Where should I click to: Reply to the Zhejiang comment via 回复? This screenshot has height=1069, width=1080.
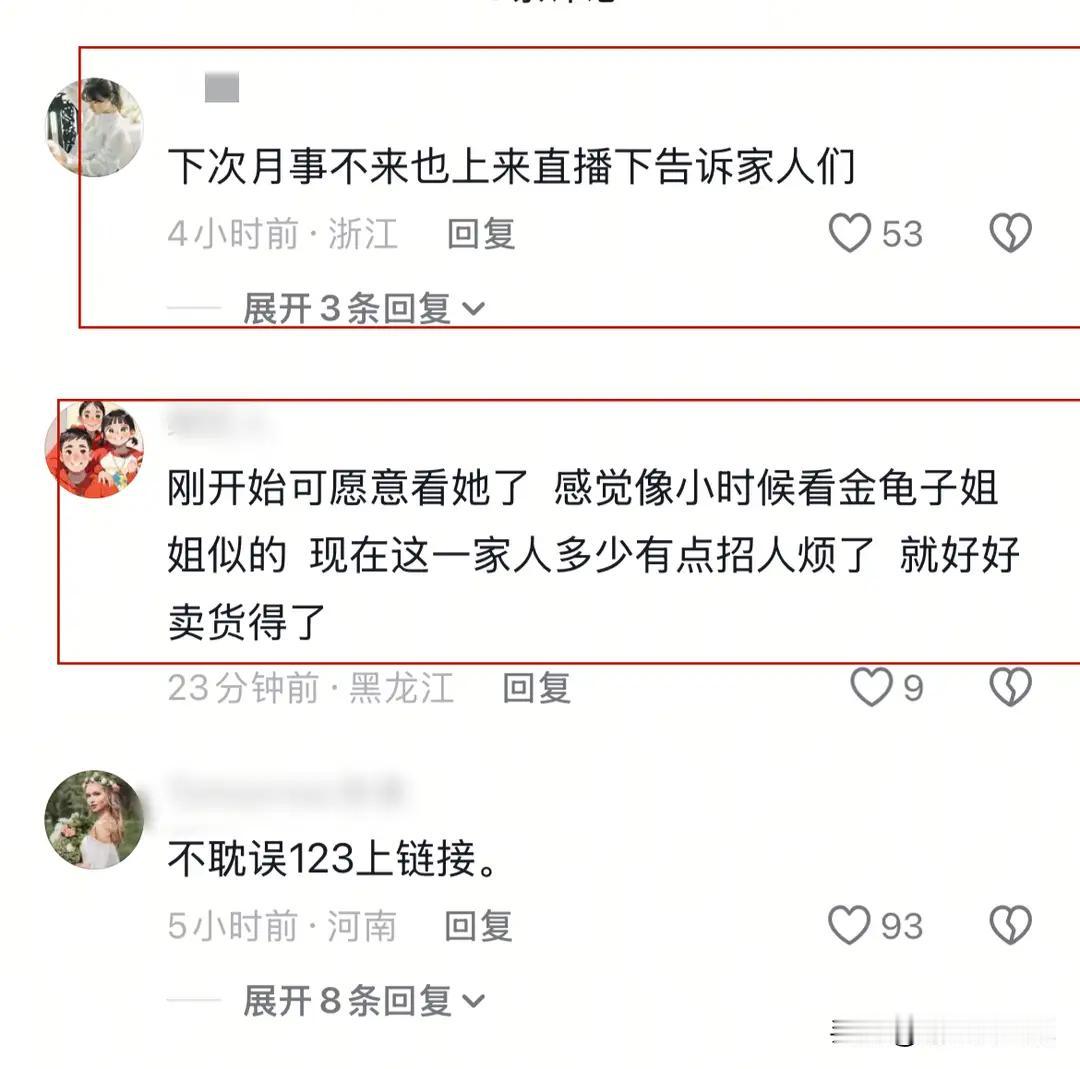click(481, 233)
